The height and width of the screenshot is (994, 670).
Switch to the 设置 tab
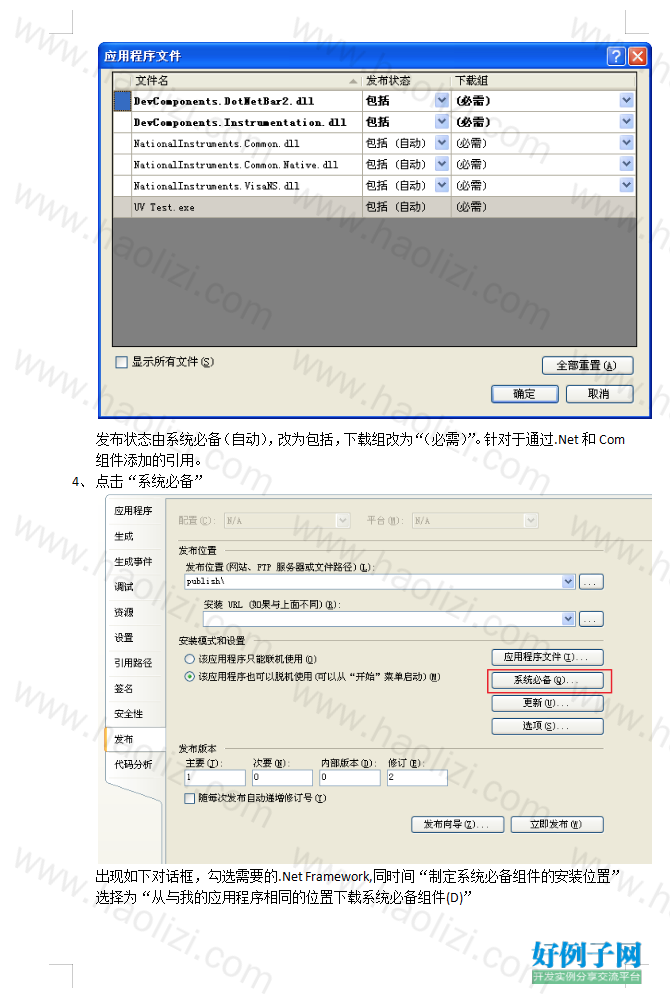point(133,637)
